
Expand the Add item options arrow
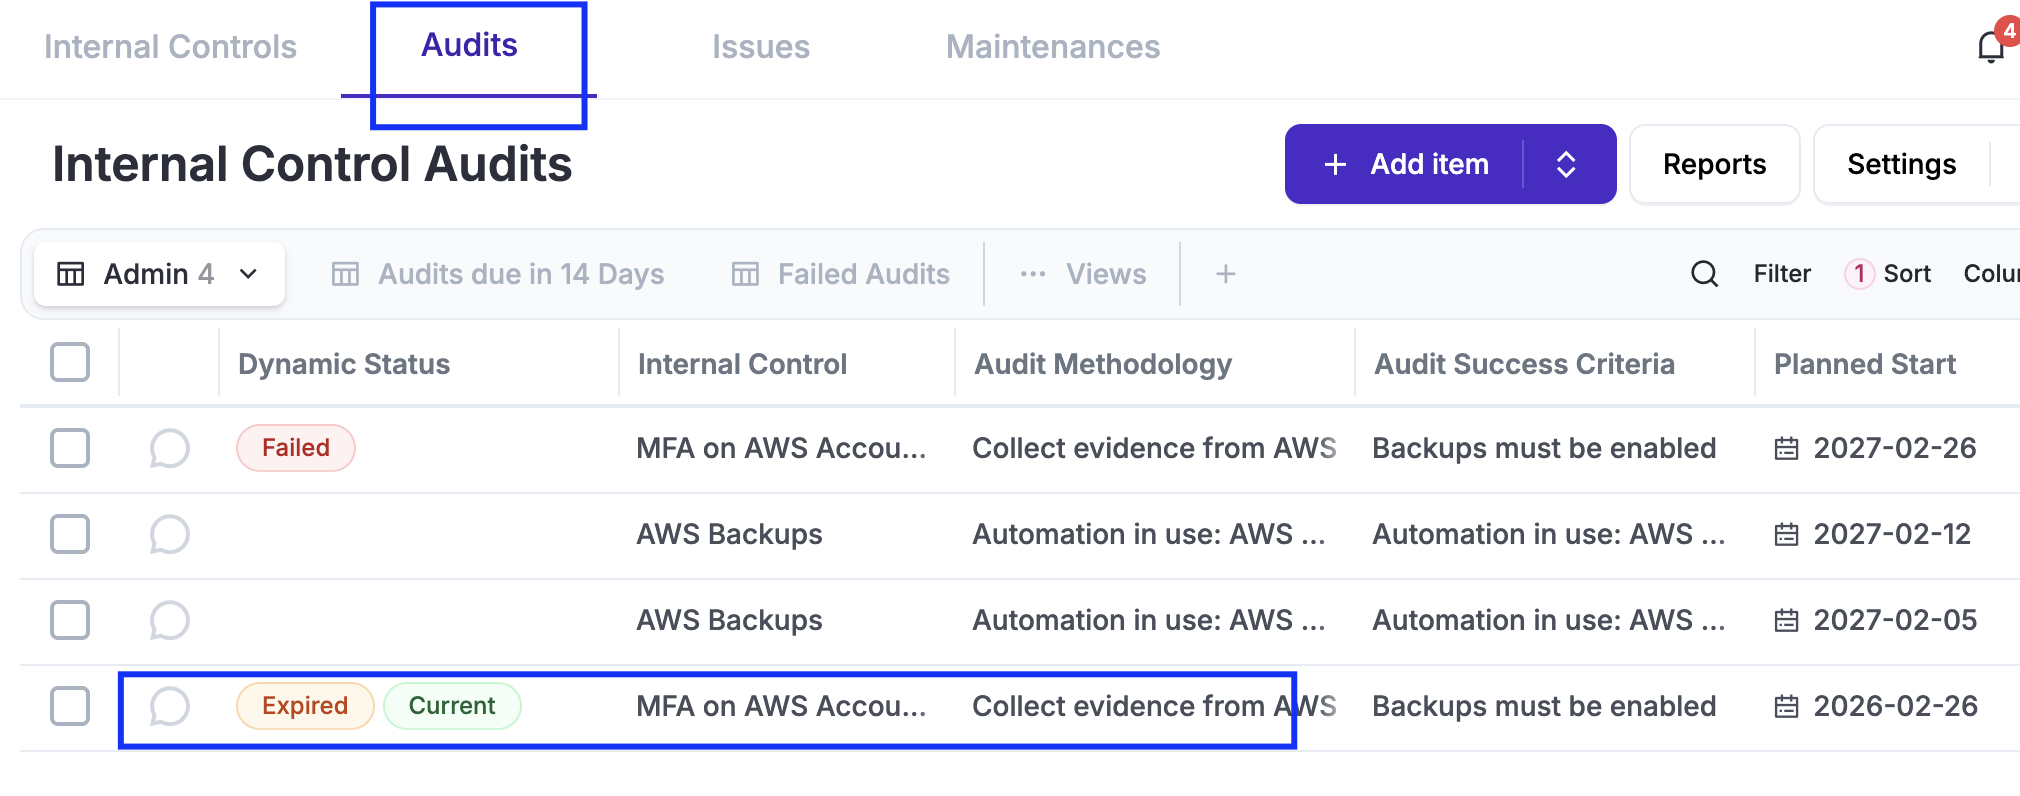click(x=1566, y=164)
